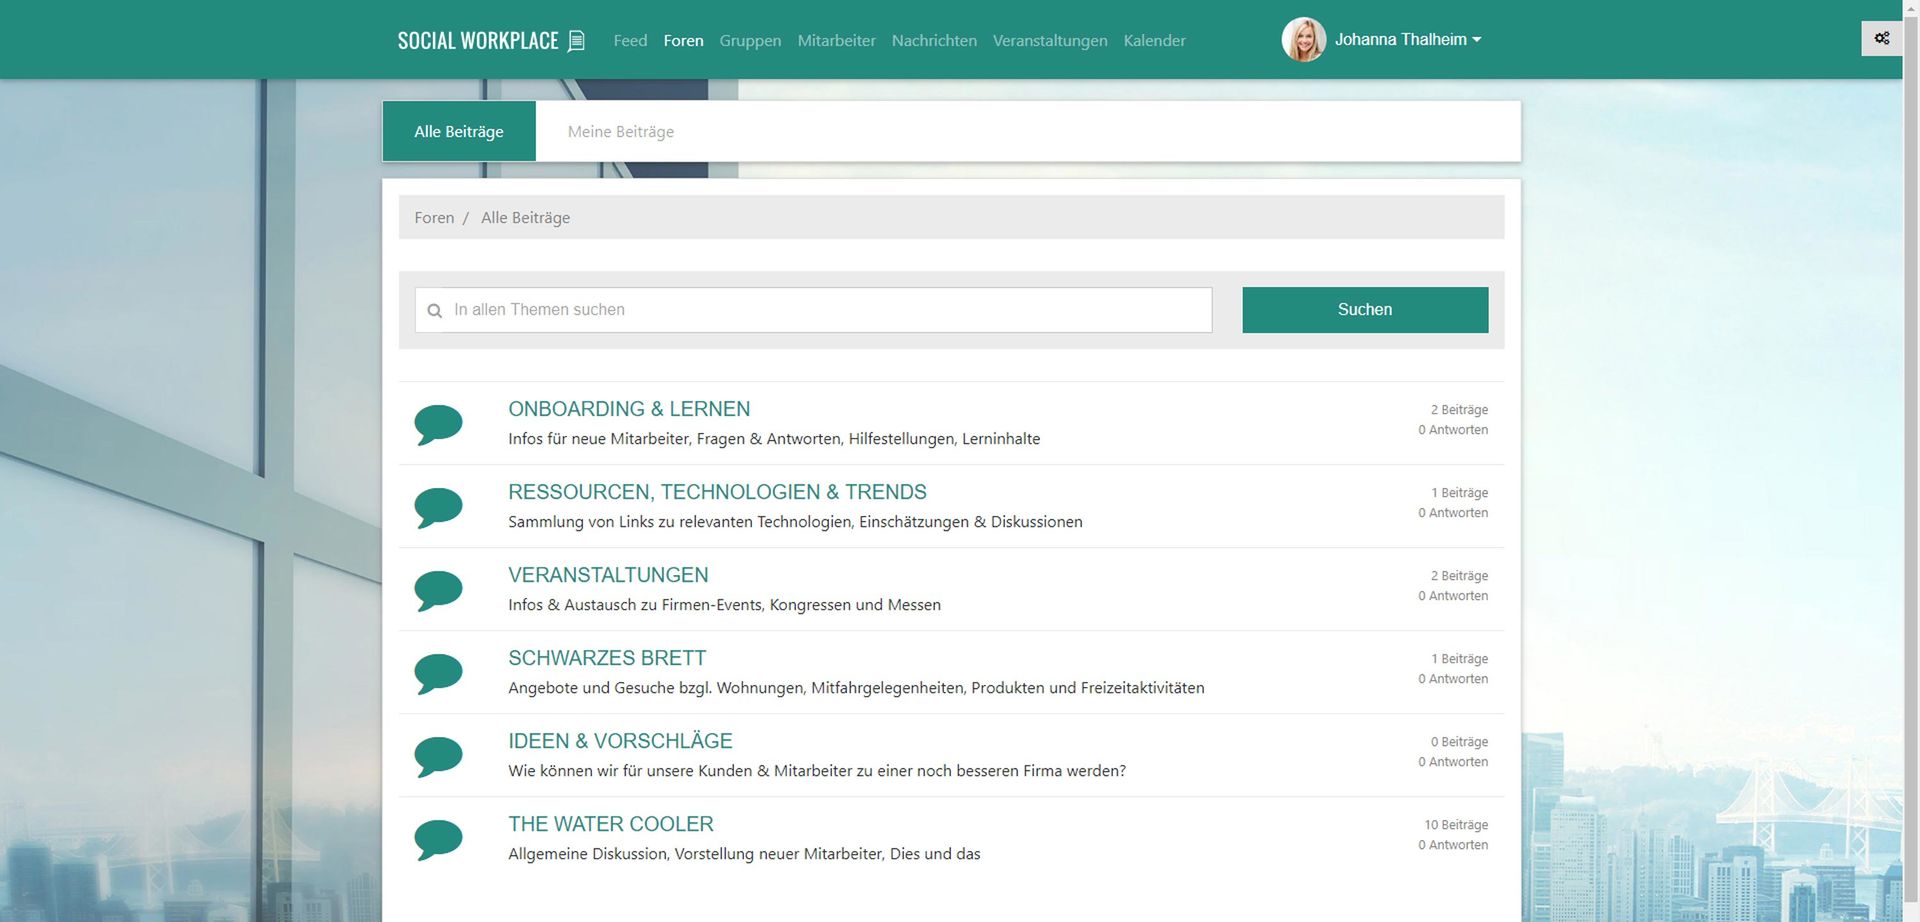Click The Water Cooler speech bubble icon

pos(438,838)
